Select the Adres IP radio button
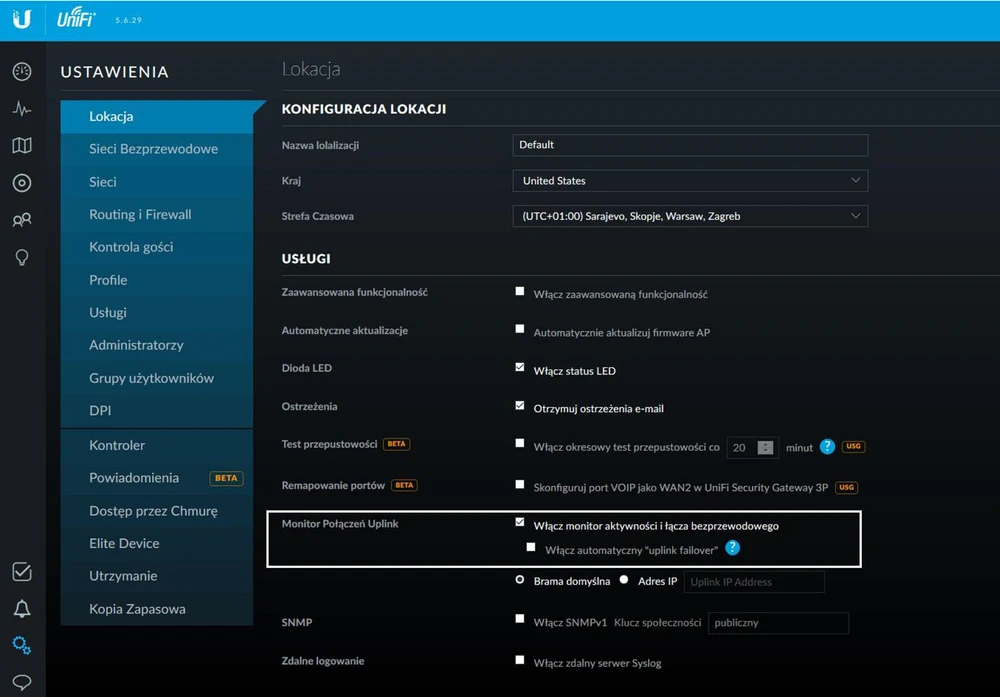Screen dimensions: 1000x697 point(624,580)
